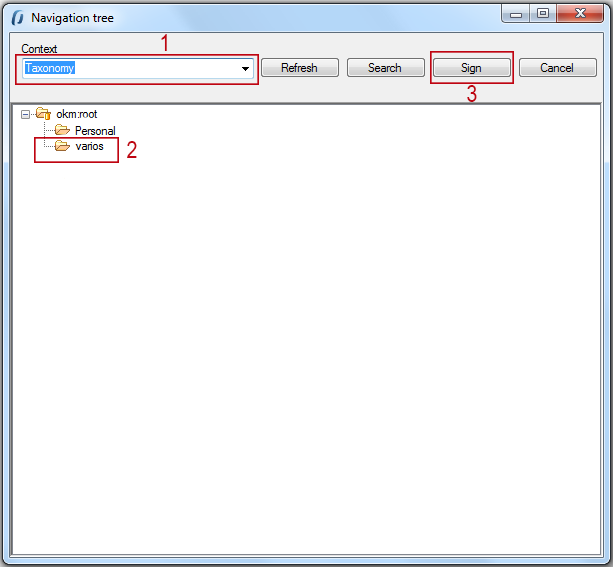The image size is (613, 567).
Task: Click the varios folder icon
Action: coord(62,146)
